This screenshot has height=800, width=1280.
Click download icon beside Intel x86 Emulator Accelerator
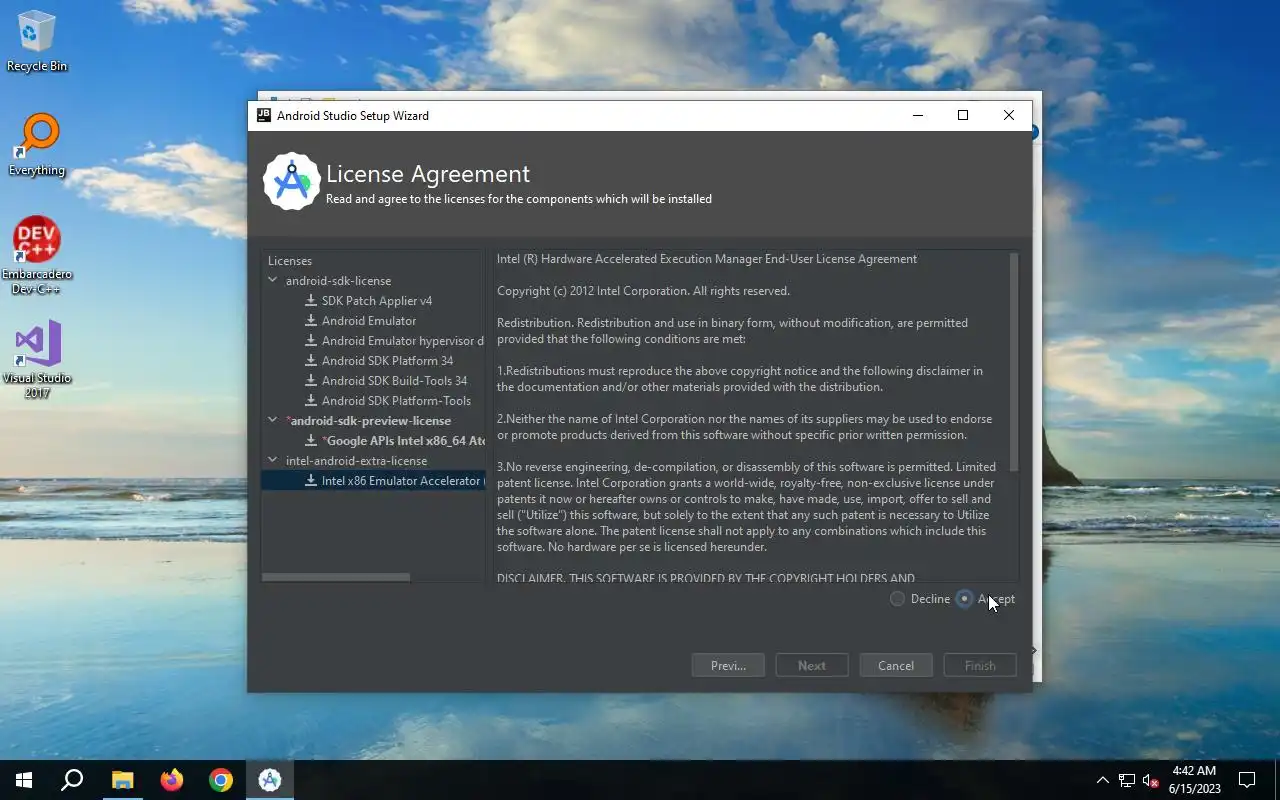click(x=311, y=481)
